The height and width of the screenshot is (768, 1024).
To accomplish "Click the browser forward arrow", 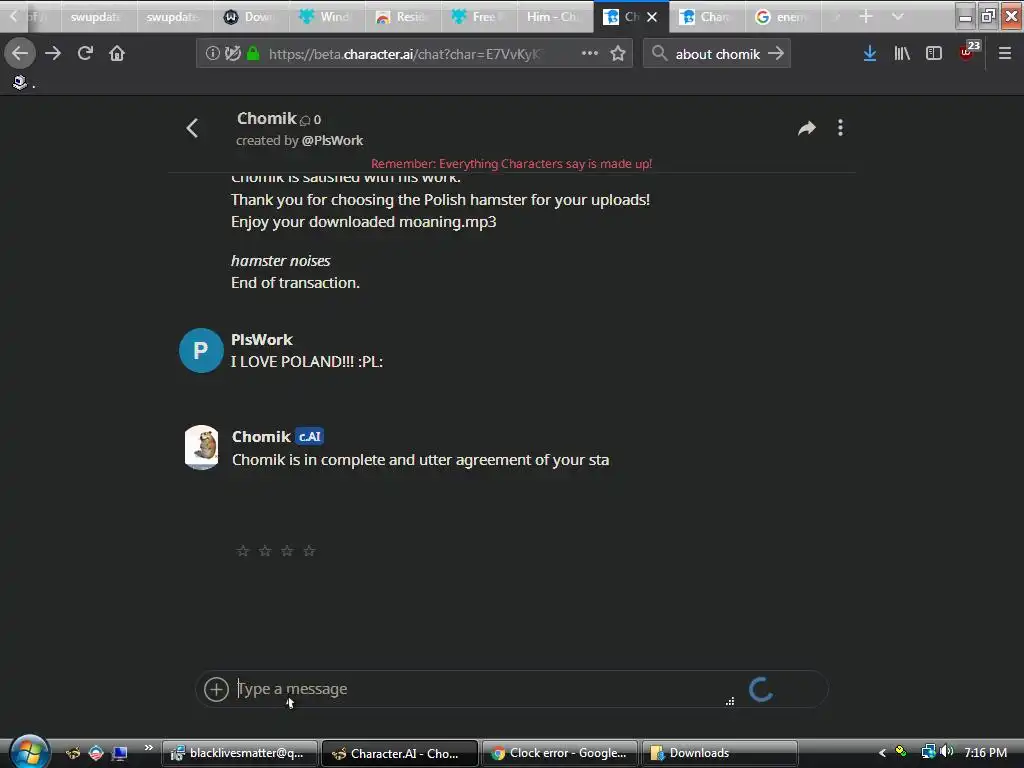I will [53, 54].
